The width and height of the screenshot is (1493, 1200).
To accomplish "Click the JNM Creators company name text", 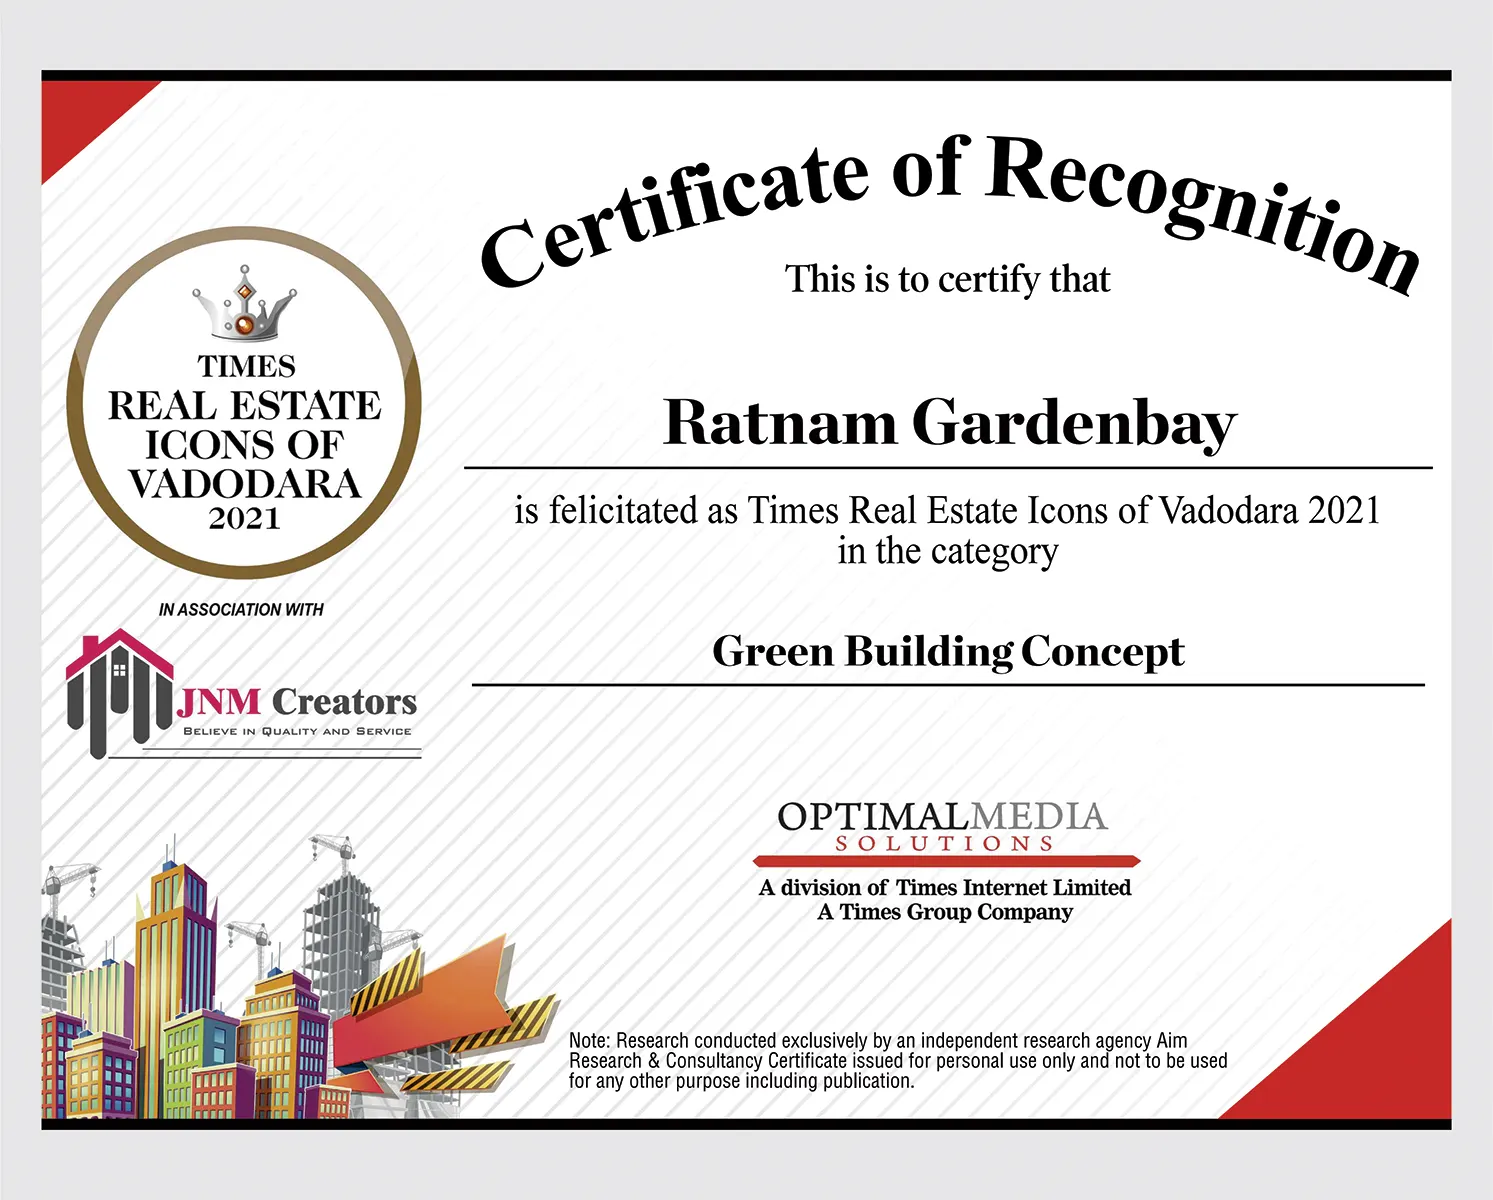I will click(x=297, y=702).
